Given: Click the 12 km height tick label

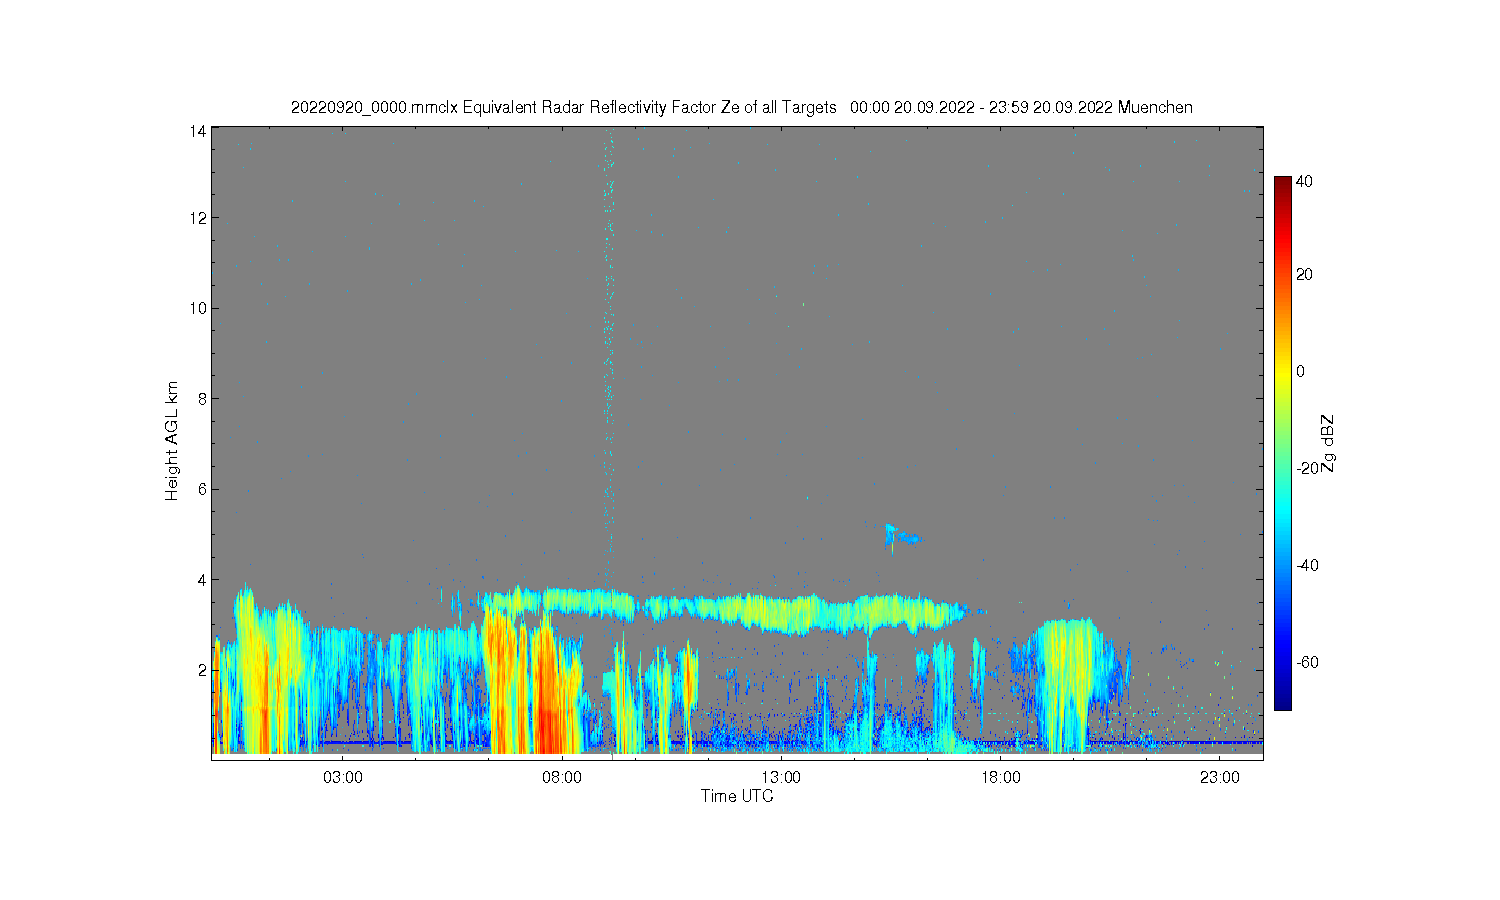Looking at the screenshot, I should [198, 218].
